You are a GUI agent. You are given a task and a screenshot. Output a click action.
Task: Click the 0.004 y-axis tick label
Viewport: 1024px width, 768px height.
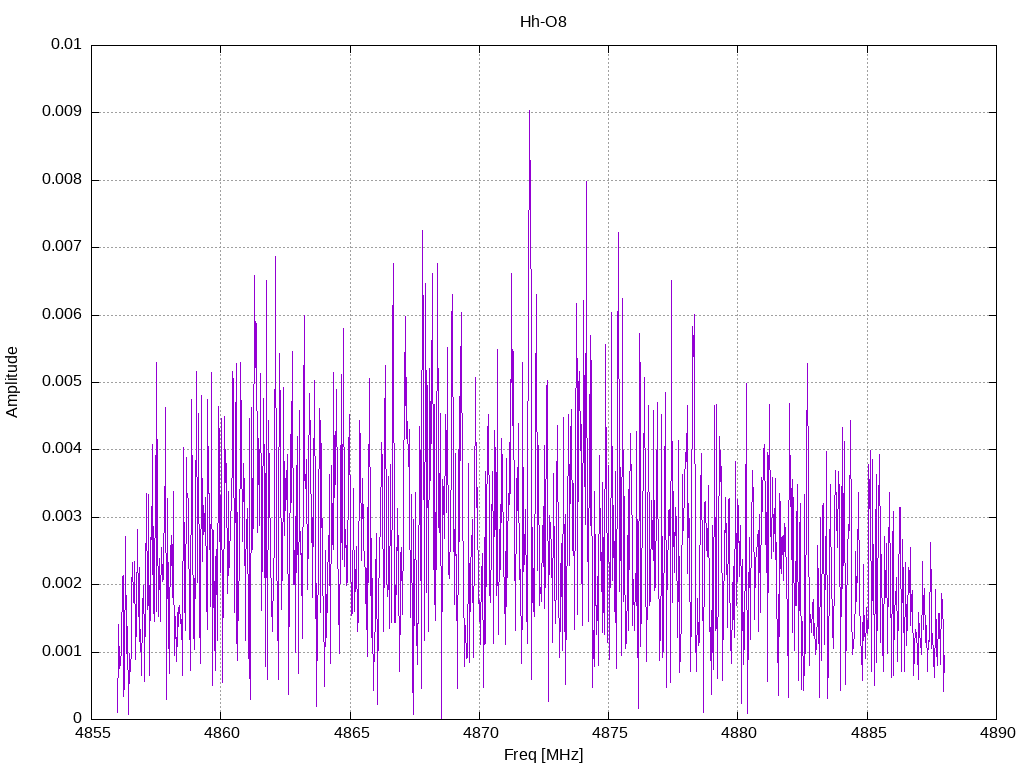[x=62, y=449]
